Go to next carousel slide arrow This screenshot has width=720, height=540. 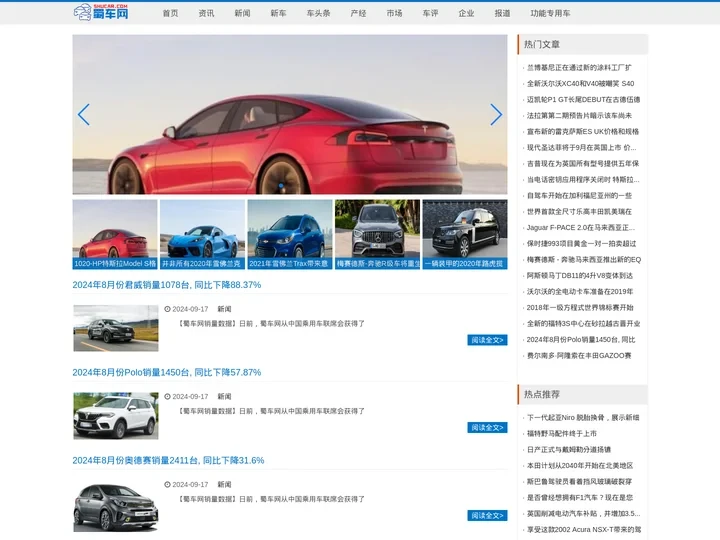coord(496,114)
